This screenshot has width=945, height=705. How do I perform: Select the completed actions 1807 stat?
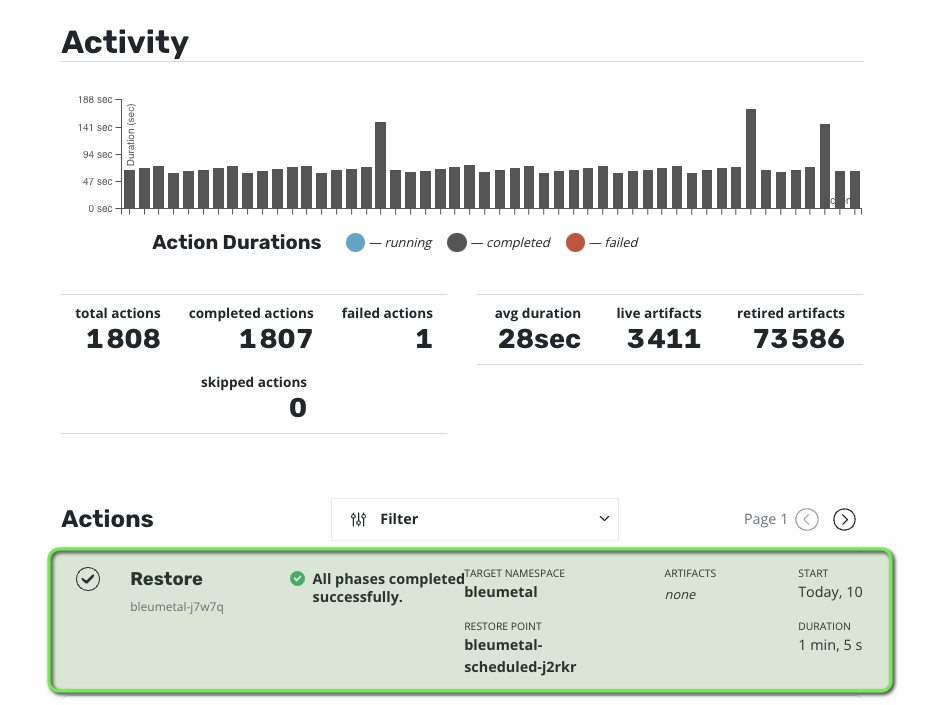click(x=252, y=329)
